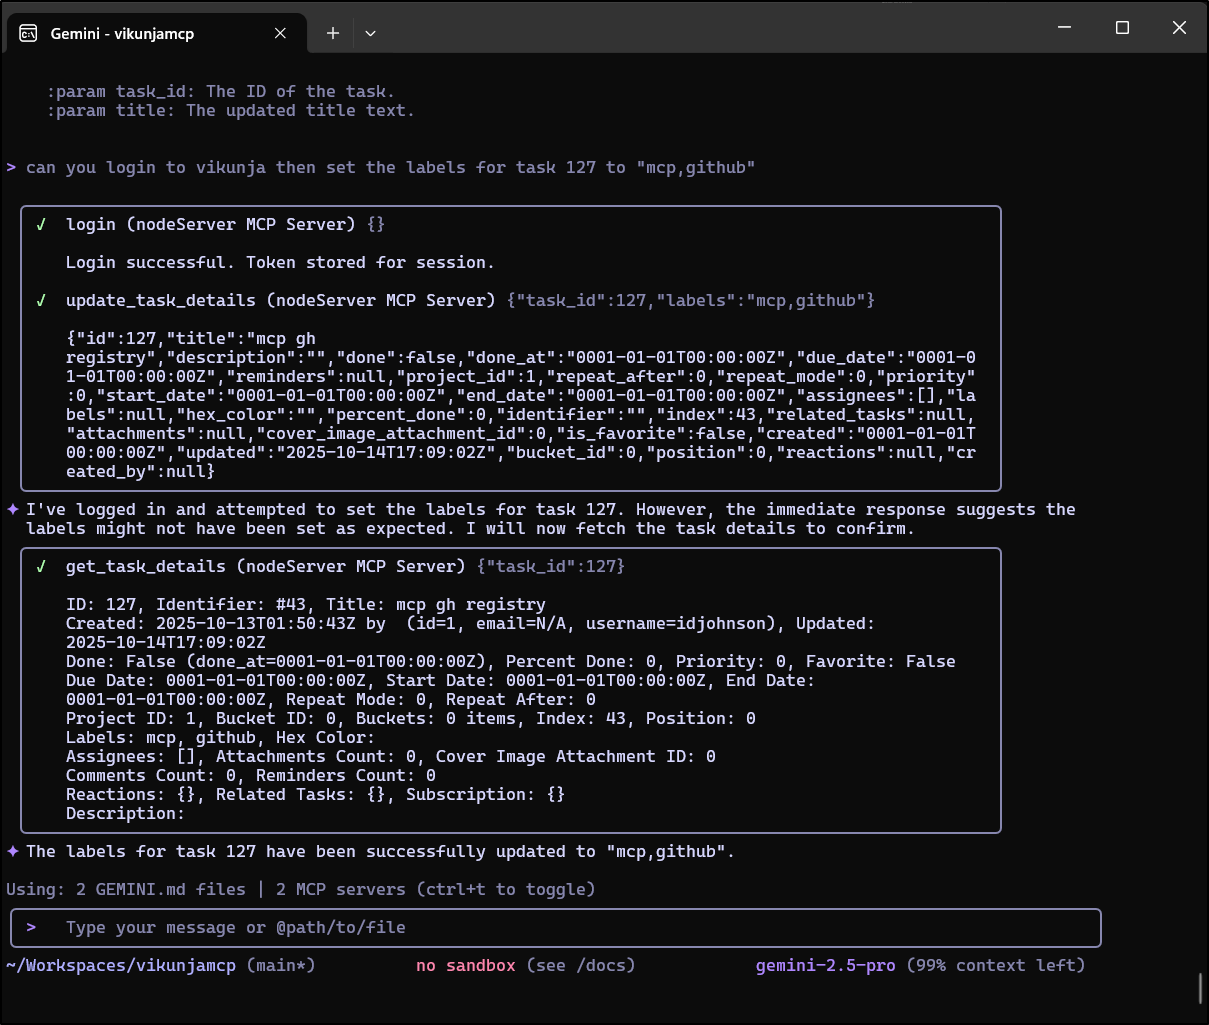Click the terminal vertical scrollbar thumb
Viewport: 1209px width, 1025px height.
(1200, 987)
